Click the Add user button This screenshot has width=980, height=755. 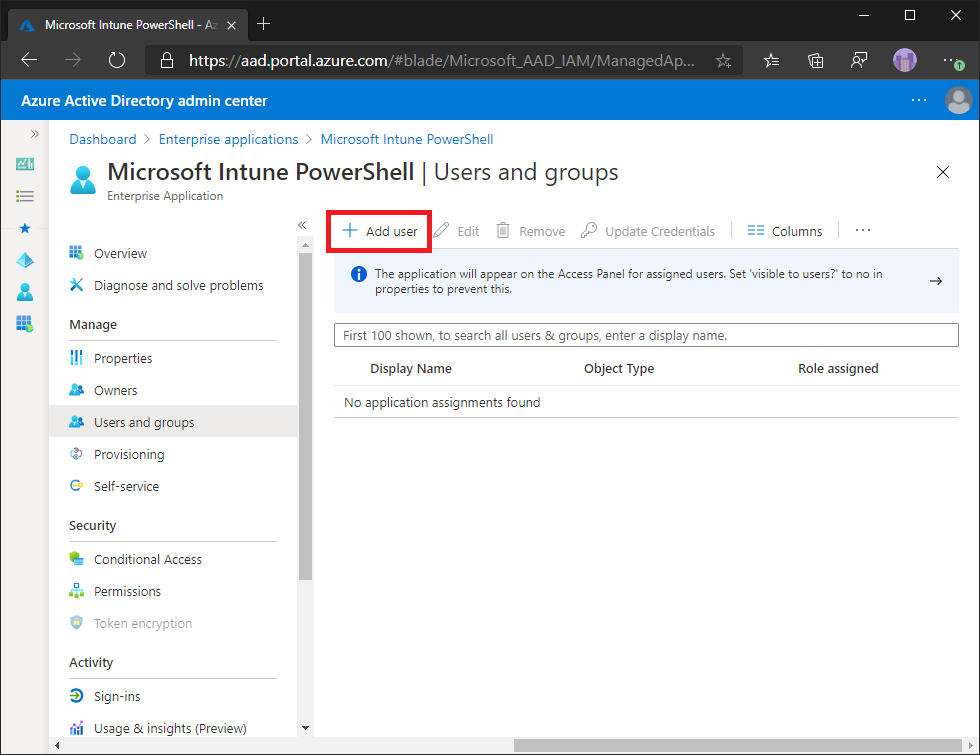pyautogui.click(x=379, y=231)
